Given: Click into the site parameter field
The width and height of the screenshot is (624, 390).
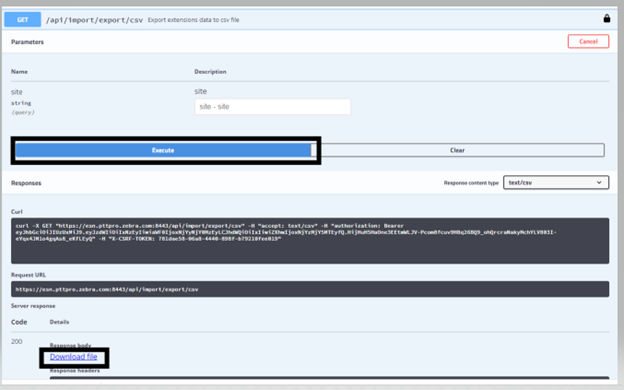Looking at the screenshot, I should click(273, 107).
